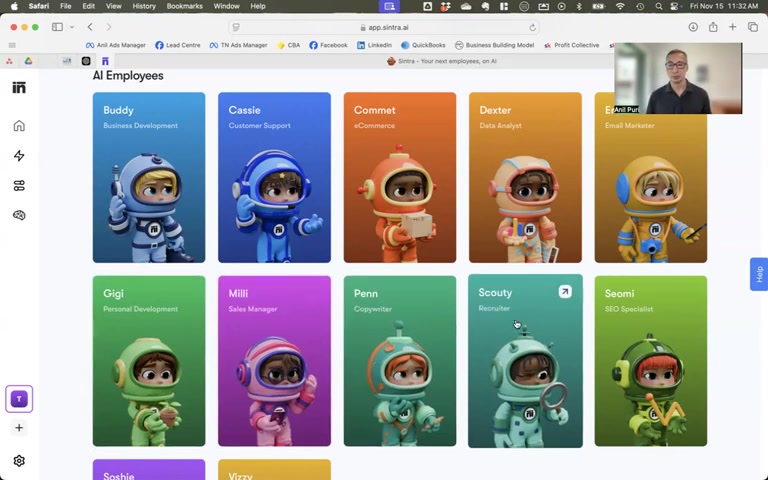
Task: Open the Business Building Model bookmark
Action: pos(494,45)
